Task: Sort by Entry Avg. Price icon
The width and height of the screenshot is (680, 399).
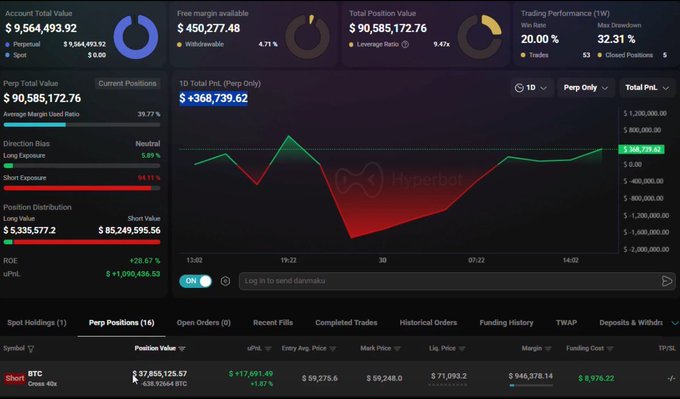Action: [x=333, y=349]
